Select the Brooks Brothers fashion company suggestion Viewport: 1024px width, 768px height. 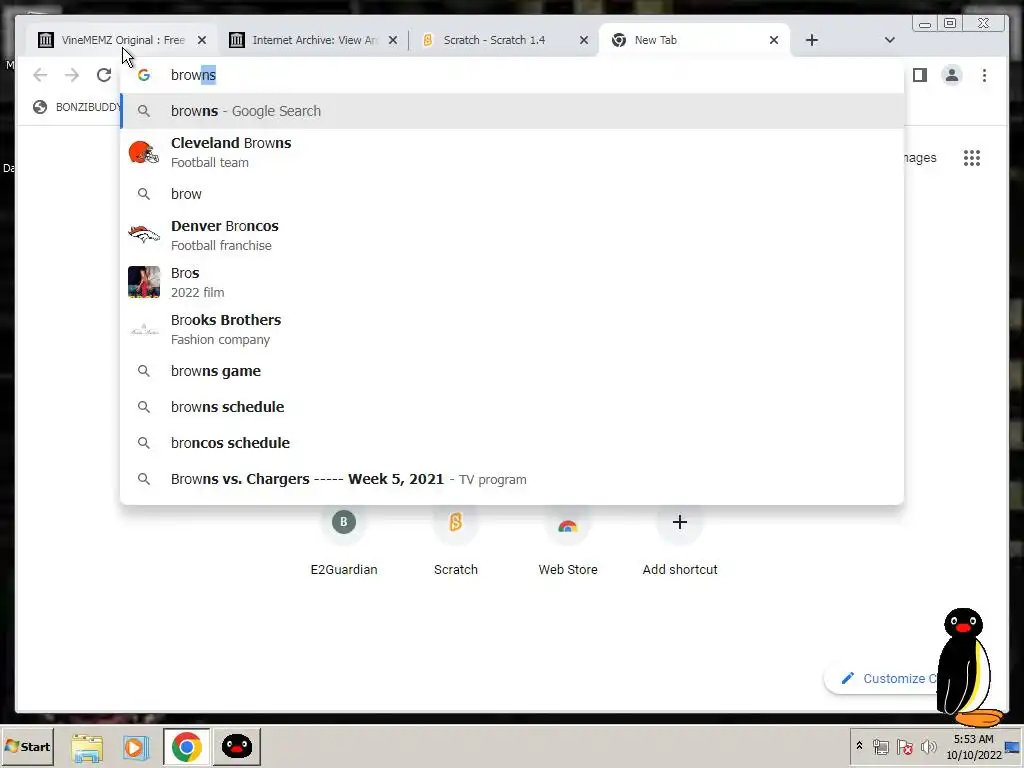pyautogui.click(x=512, y=329)
